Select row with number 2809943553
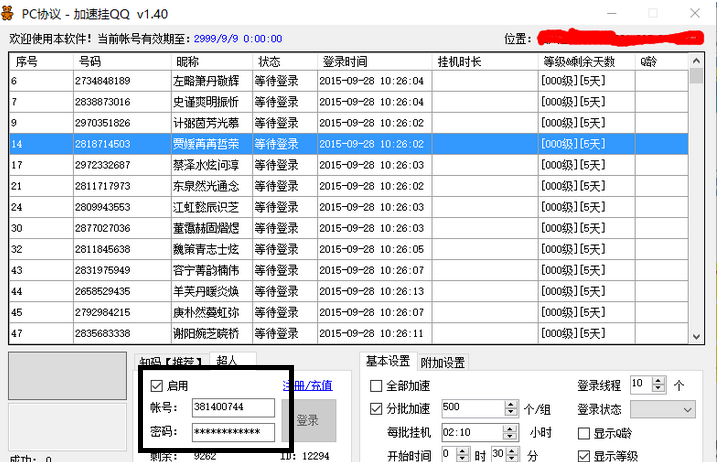The height and width of the screenshot is (462, 719). click(348, 207)
